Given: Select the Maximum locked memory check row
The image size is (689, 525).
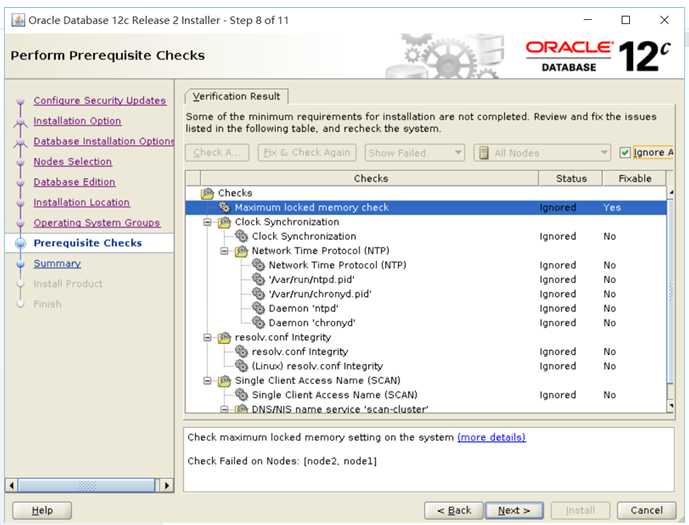Looking at the screenshot, I should pyautogui.click(x=426, y=207).
